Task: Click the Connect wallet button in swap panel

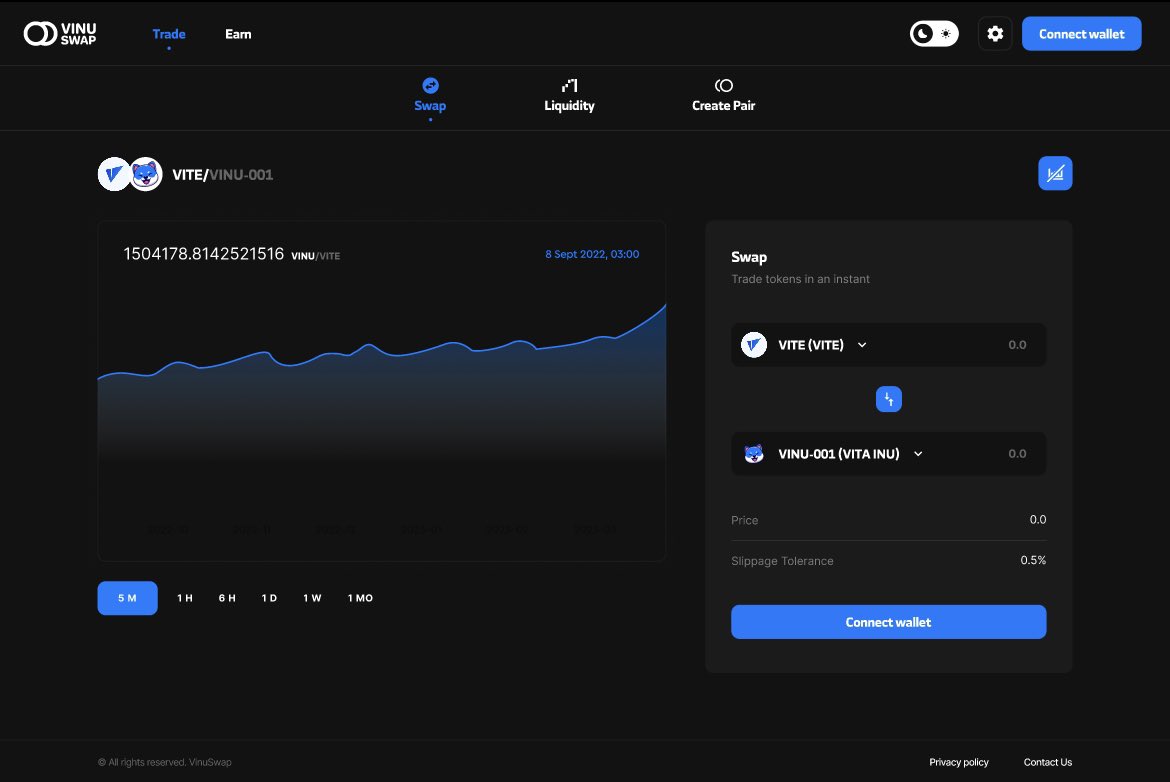Action: (x=888, y=621)
